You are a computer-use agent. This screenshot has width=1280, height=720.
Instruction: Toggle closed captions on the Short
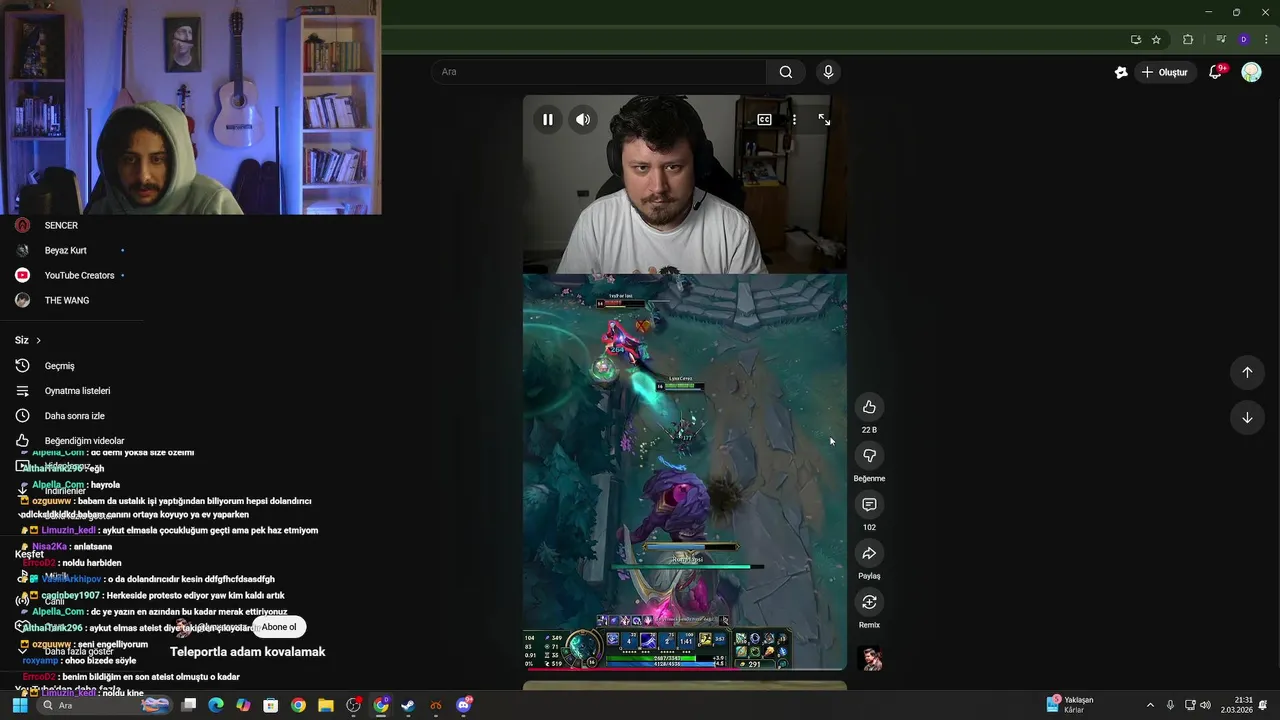pos(764,119)
